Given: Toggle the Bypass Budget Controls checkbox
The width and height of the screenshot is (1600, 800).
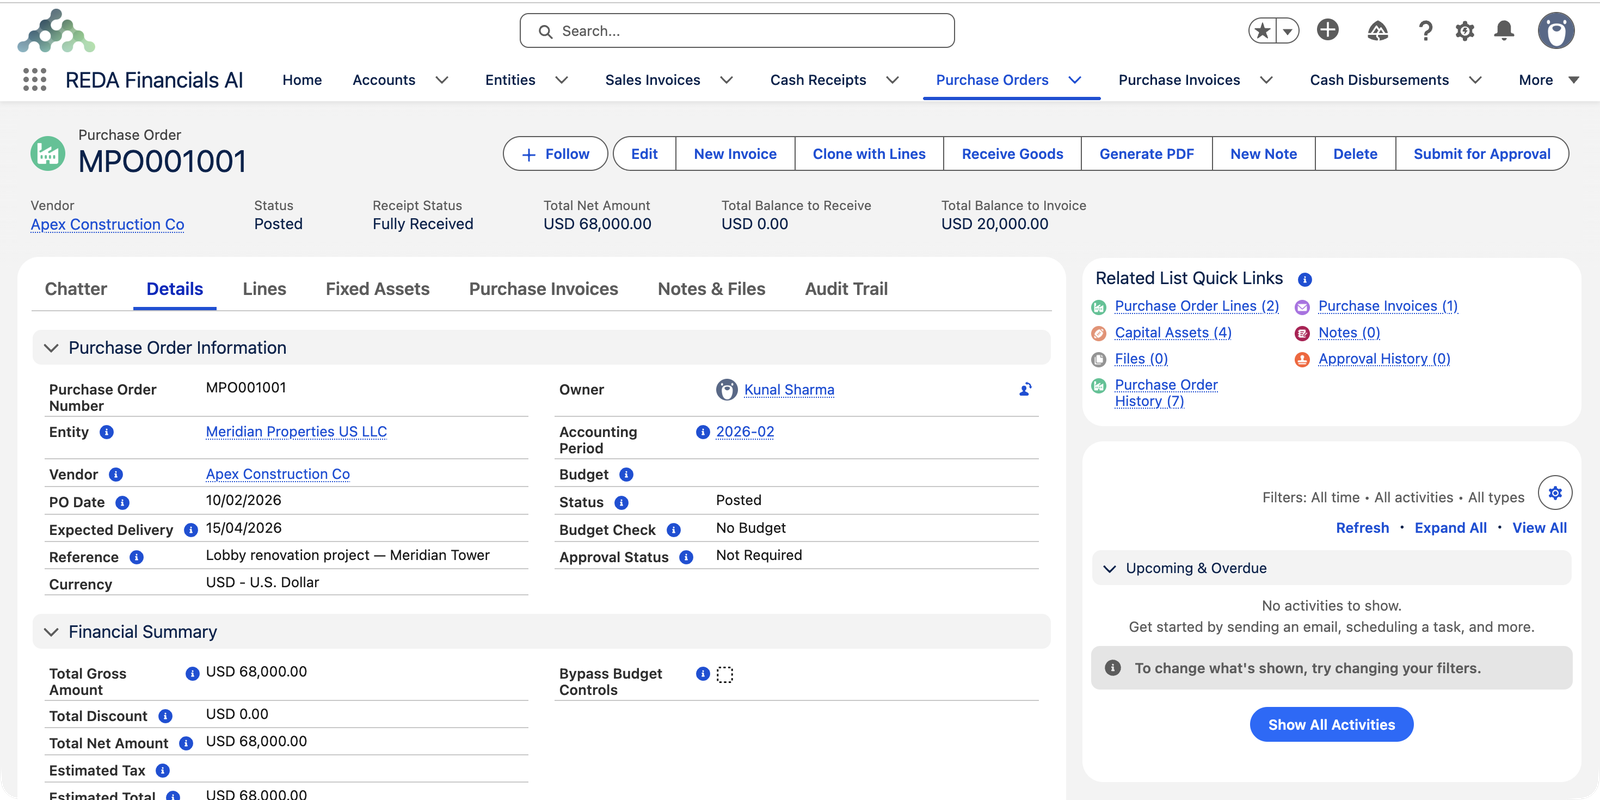Looking at the screenshot, I should 725,675.
